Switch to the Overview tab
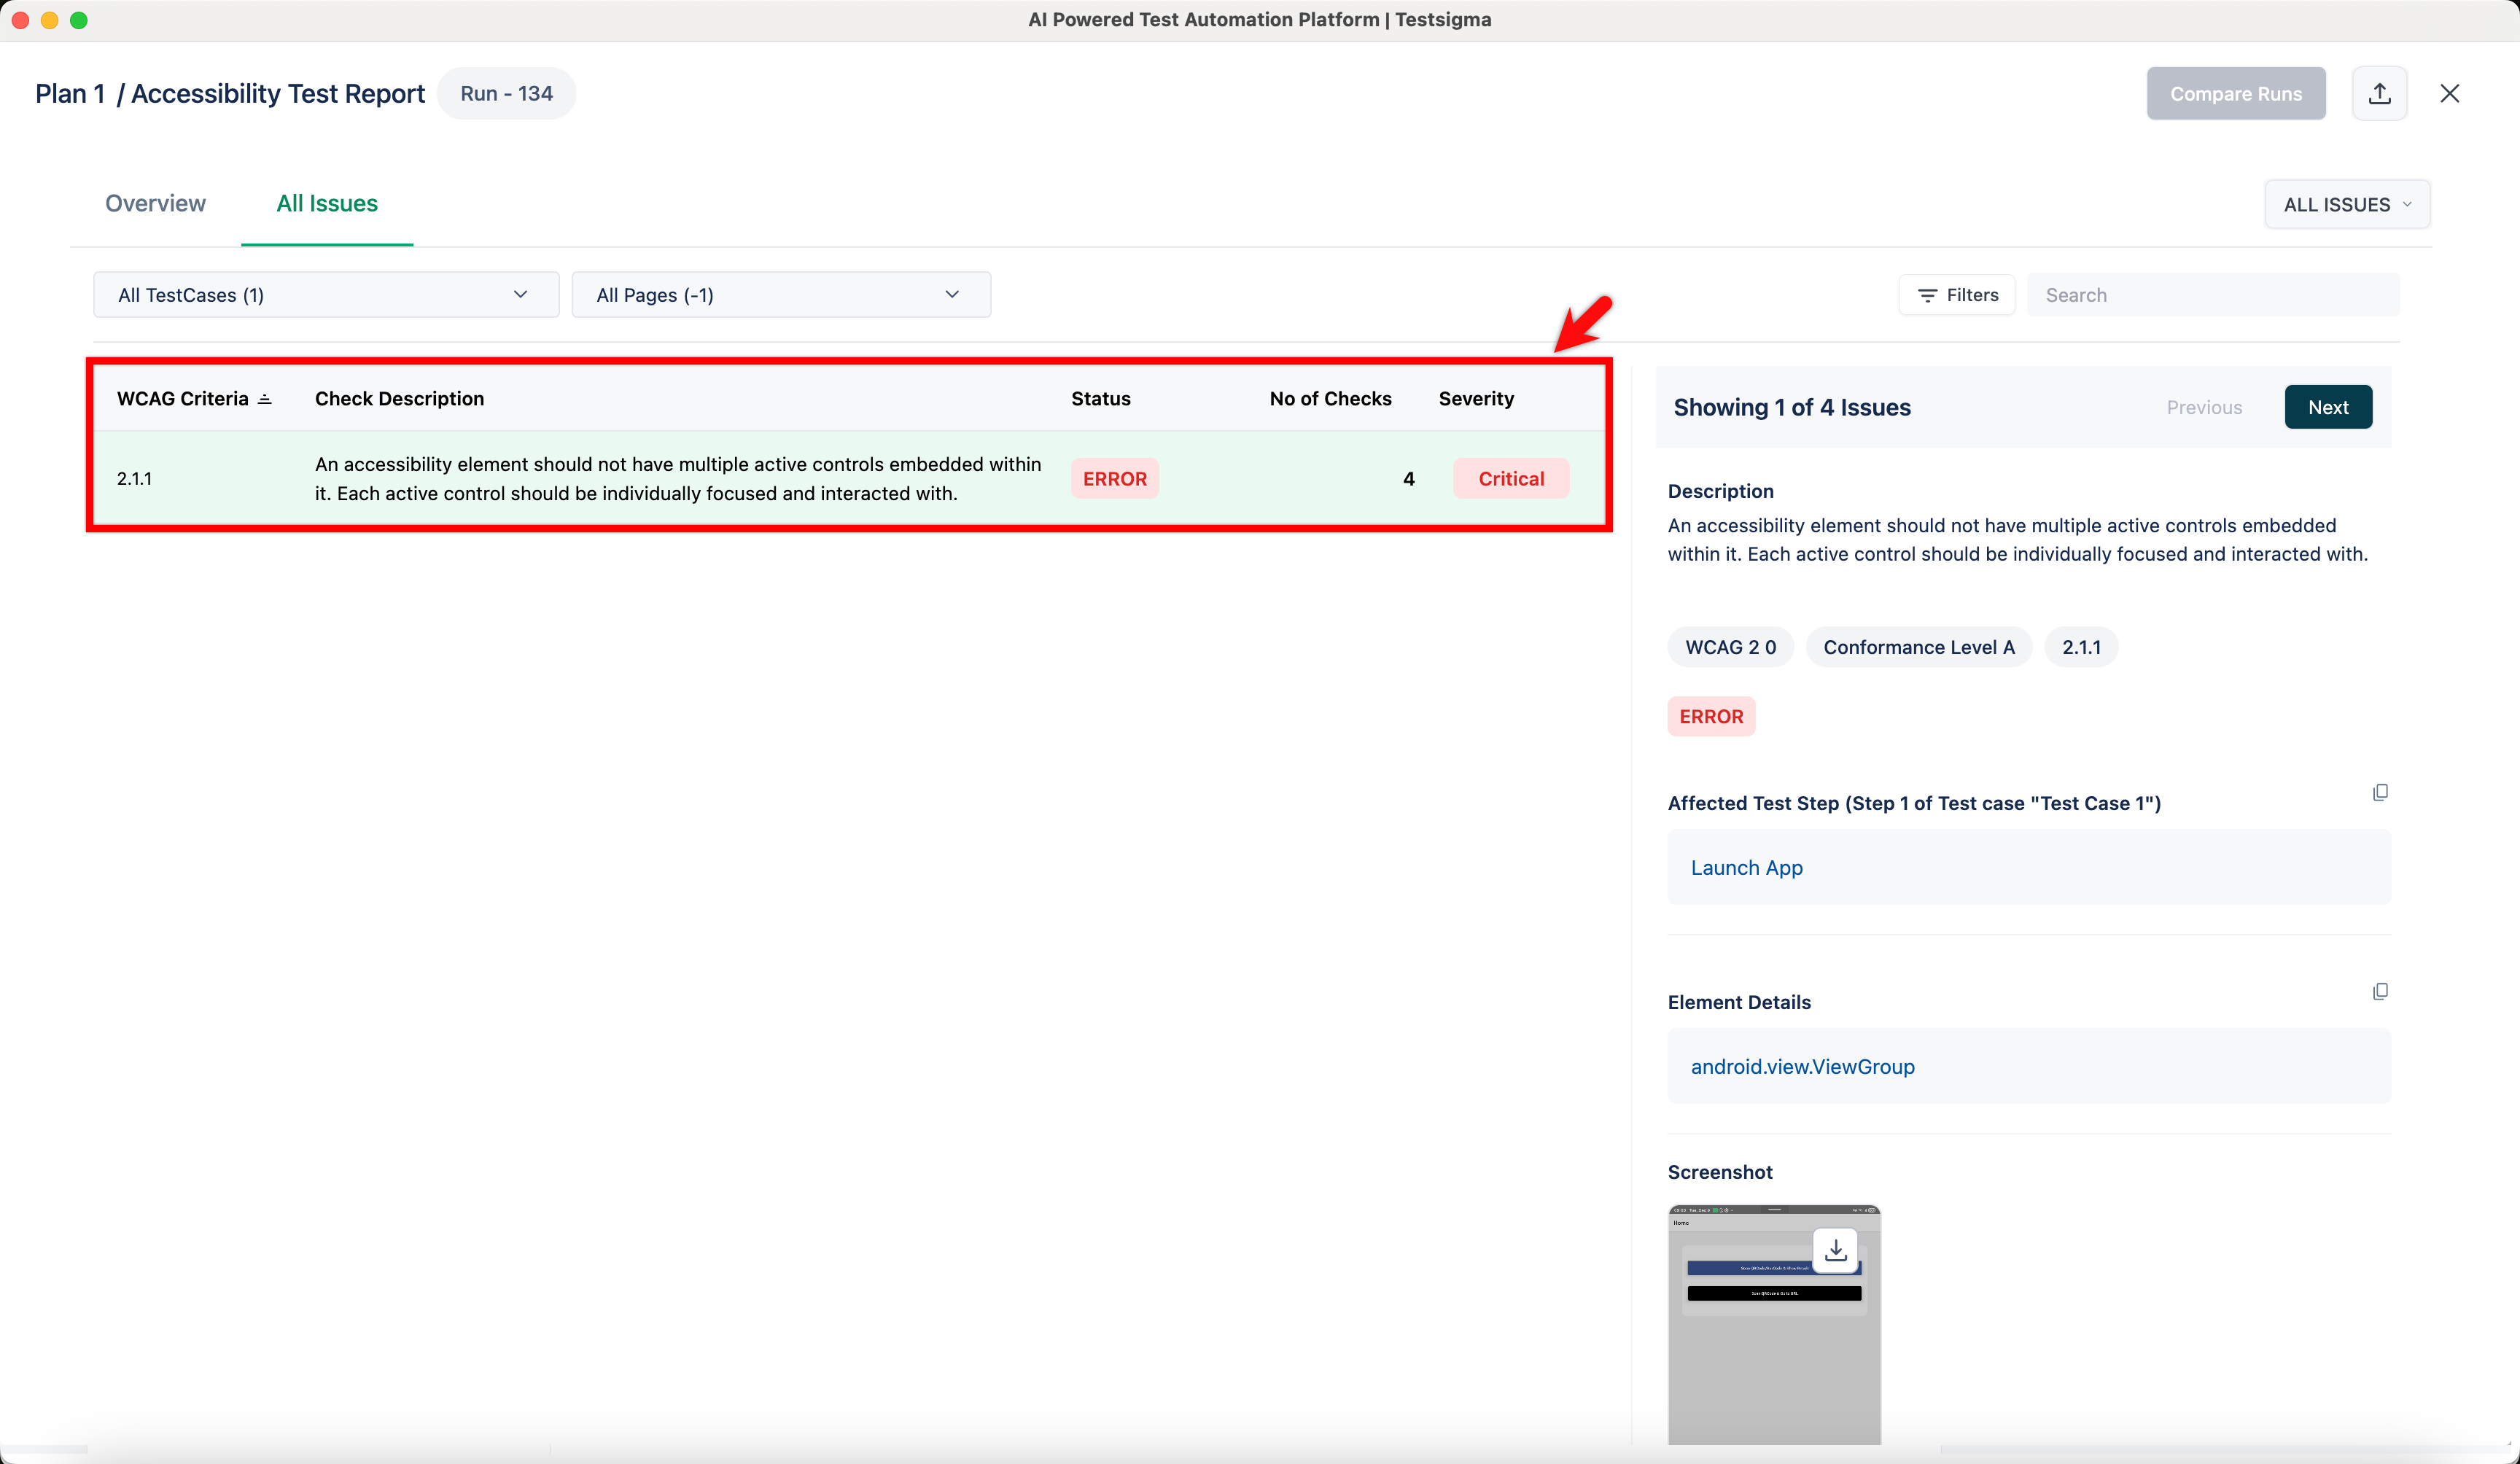This screenshot has height=1464, width=2520. pyautogui.click(x=155, y=203)
